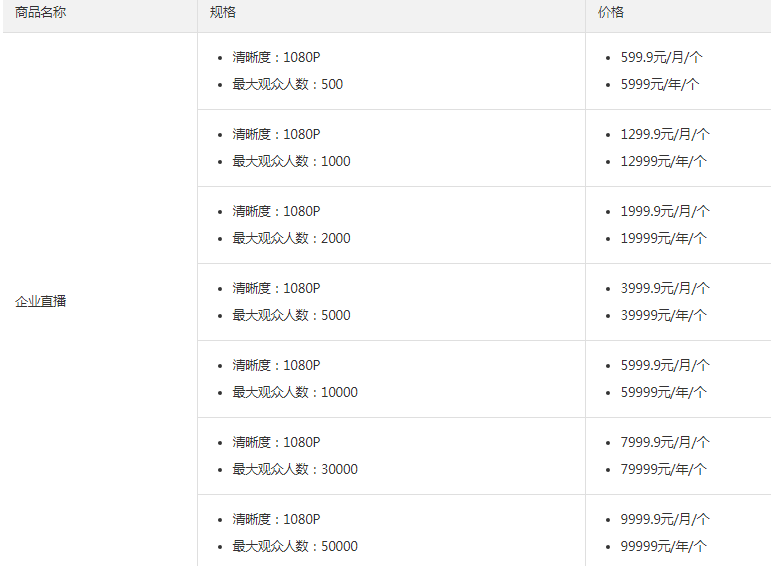771x566 pixels.
Task: Click the 价格 column header
Action: coord(611,12)
